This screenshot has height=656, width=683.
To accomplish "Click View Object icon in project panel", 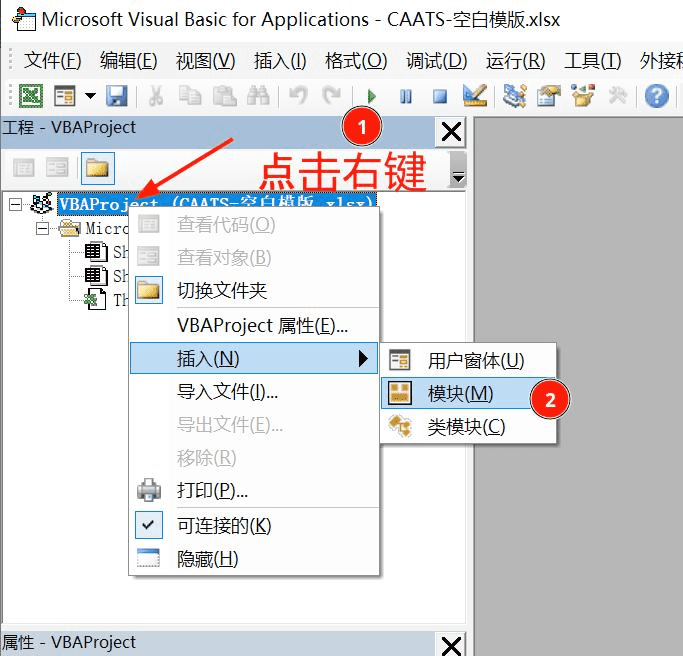I will pos(57,168).
